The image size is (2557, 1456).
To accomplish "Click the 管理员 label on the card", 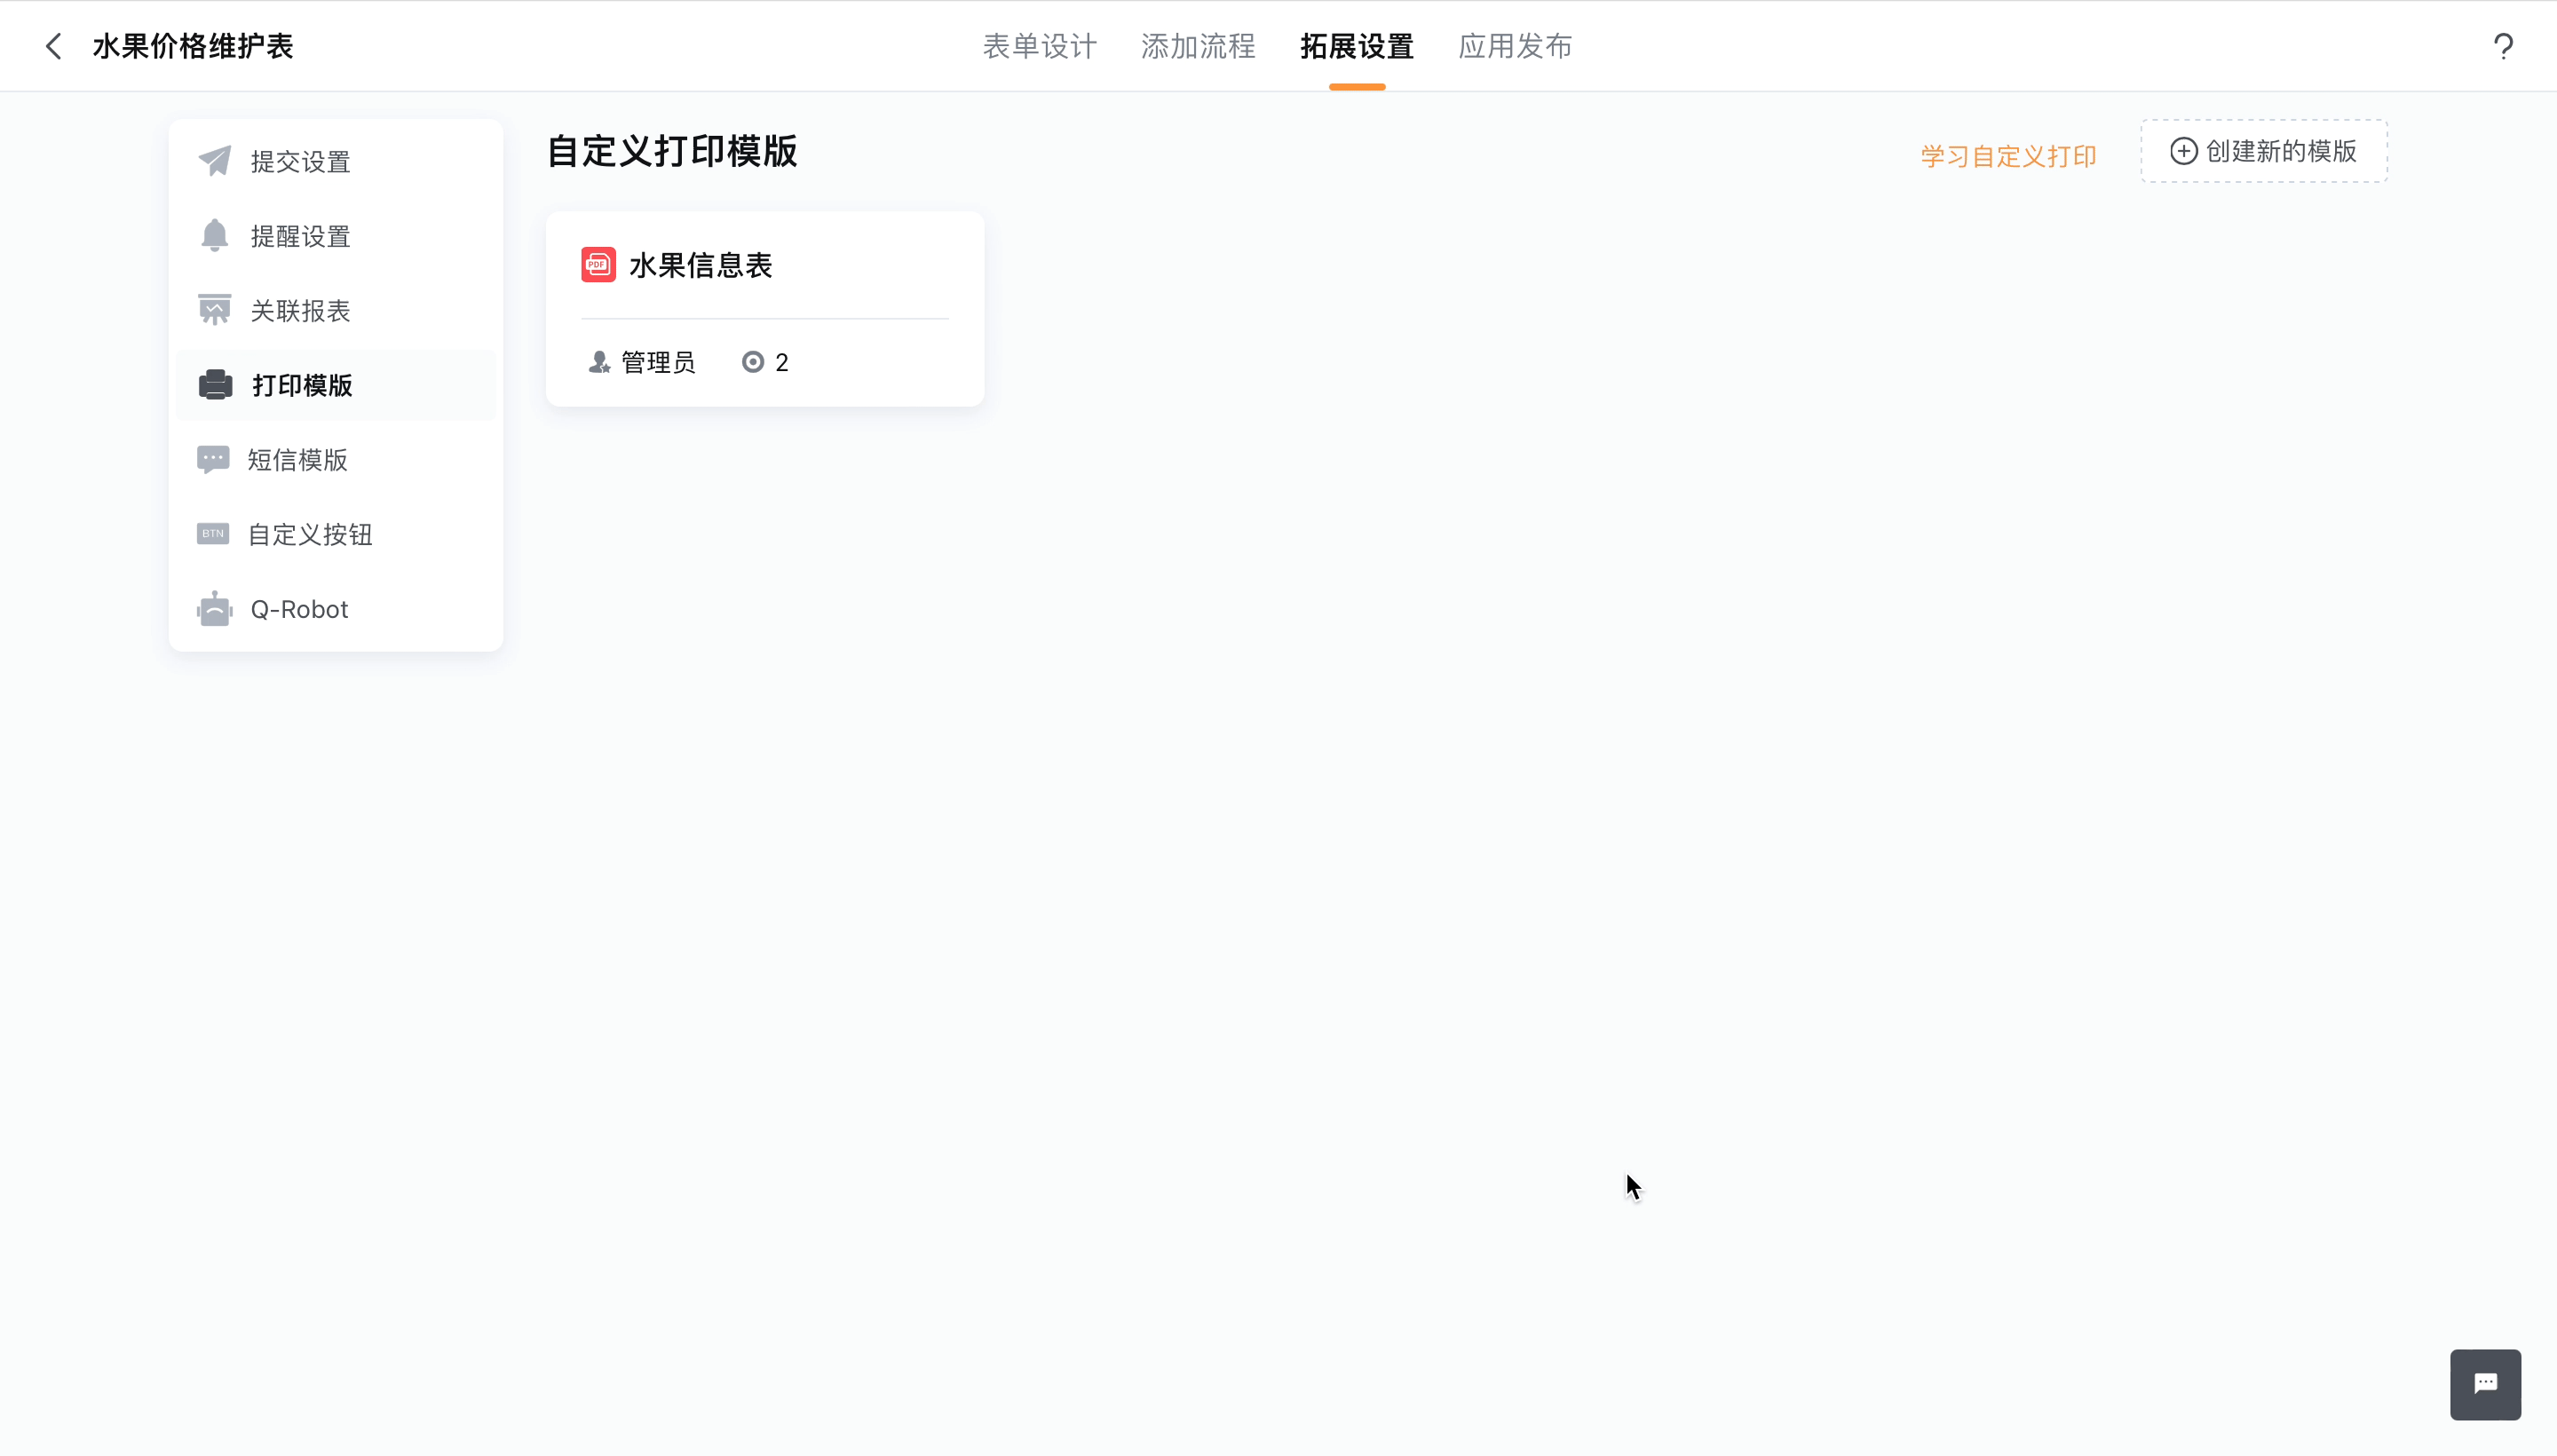I will pos(658,362).
